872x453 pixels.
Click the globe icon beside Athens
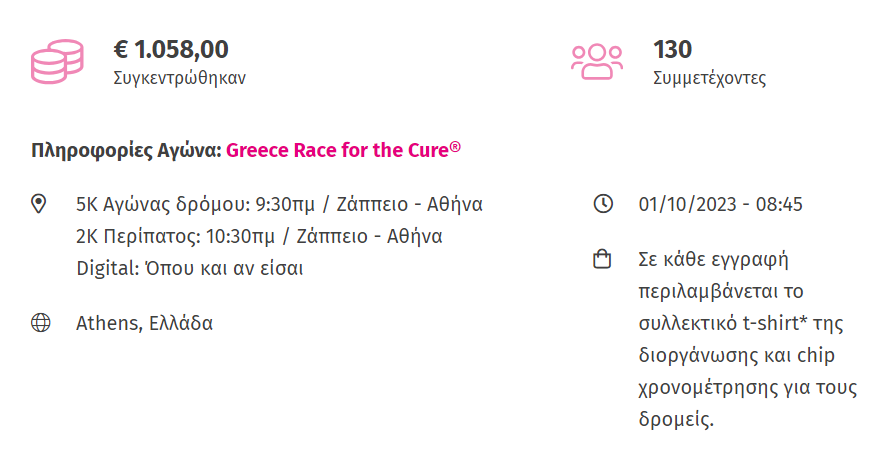[40, 323]
